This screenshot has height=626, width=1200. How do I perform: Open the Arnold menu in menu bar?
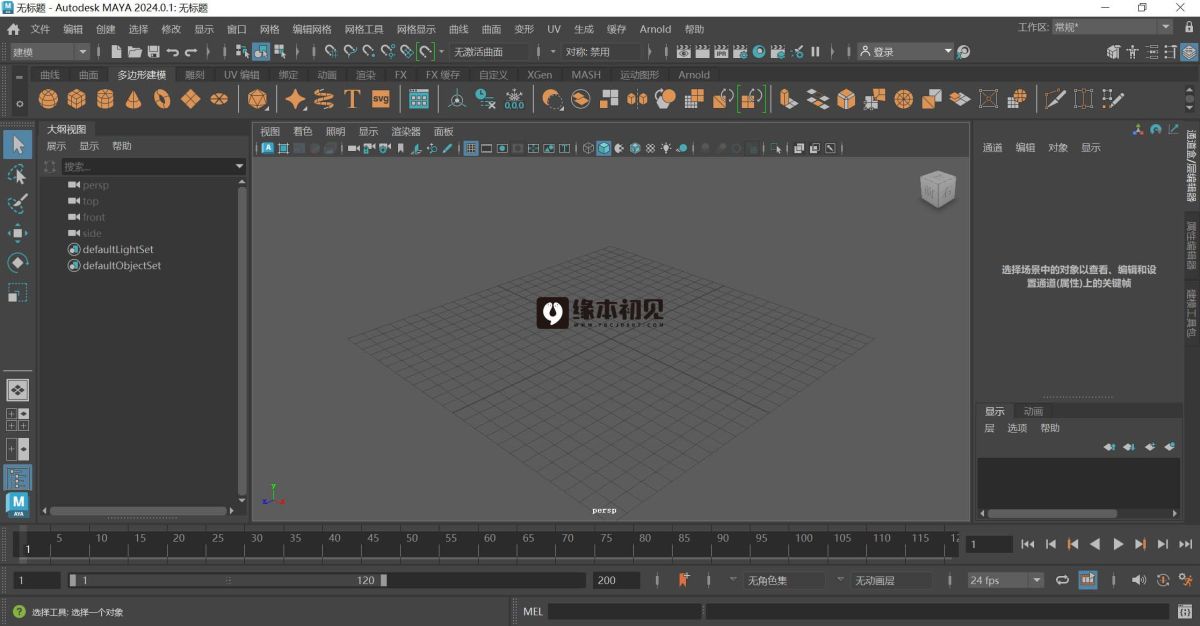(656, 29)
